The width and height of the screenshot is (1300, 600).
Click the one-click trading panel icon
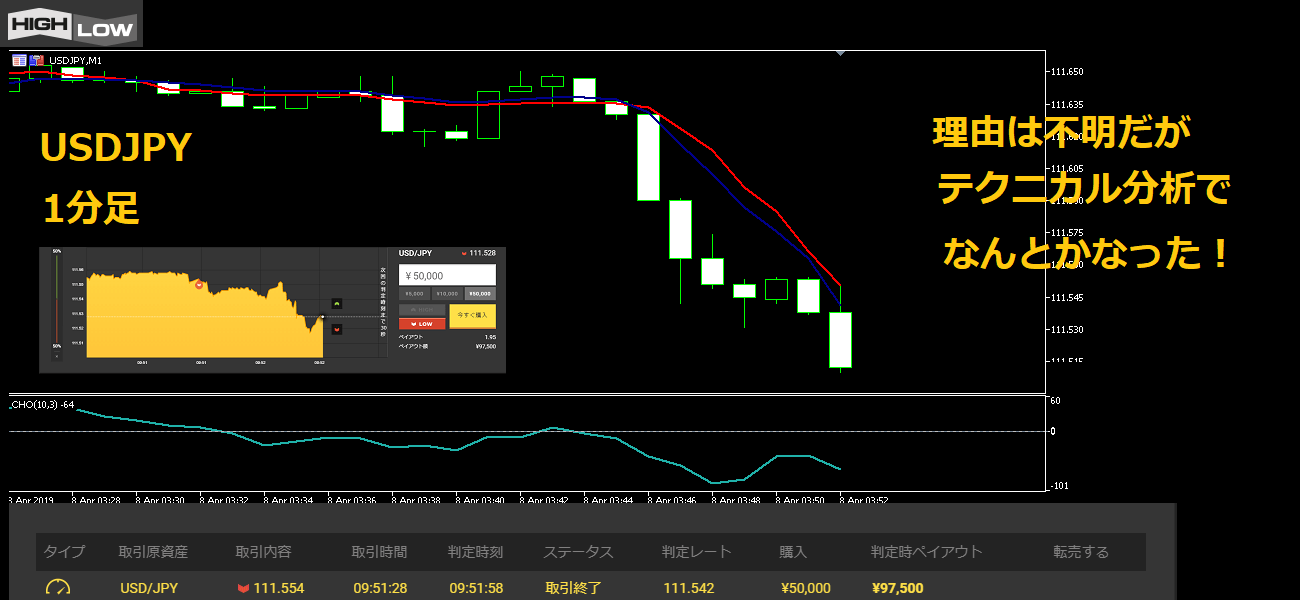pyautogui.click(x=19, y=60)
